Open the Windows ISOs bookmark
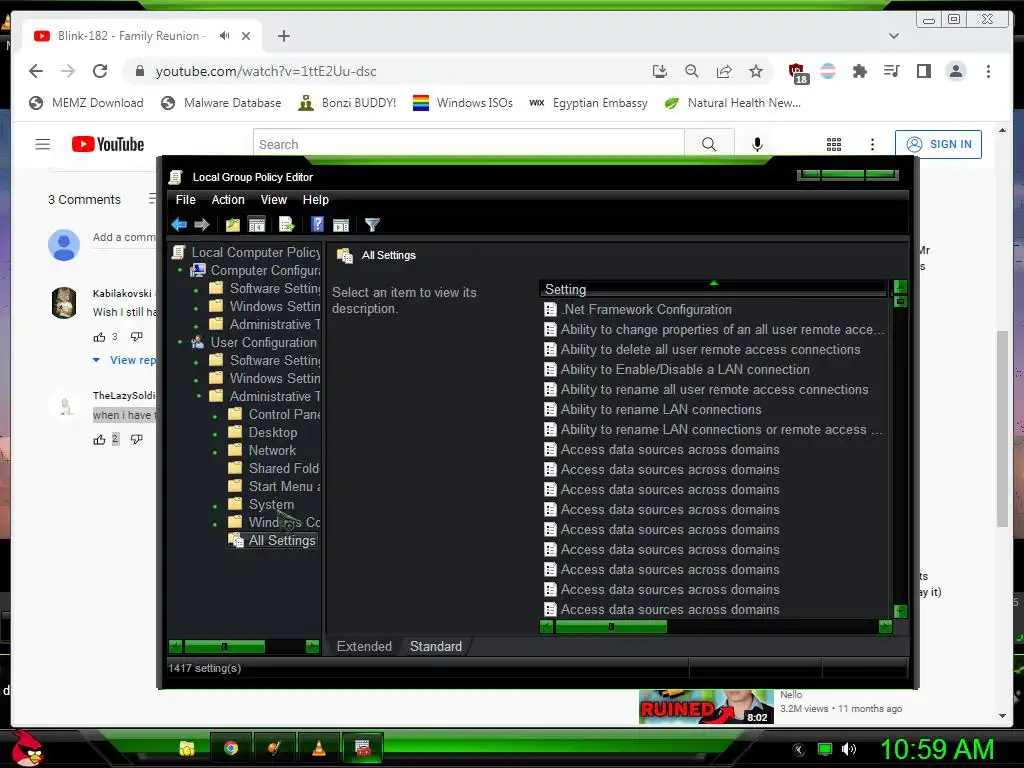 pyautogui.click(x=463, y=103)
